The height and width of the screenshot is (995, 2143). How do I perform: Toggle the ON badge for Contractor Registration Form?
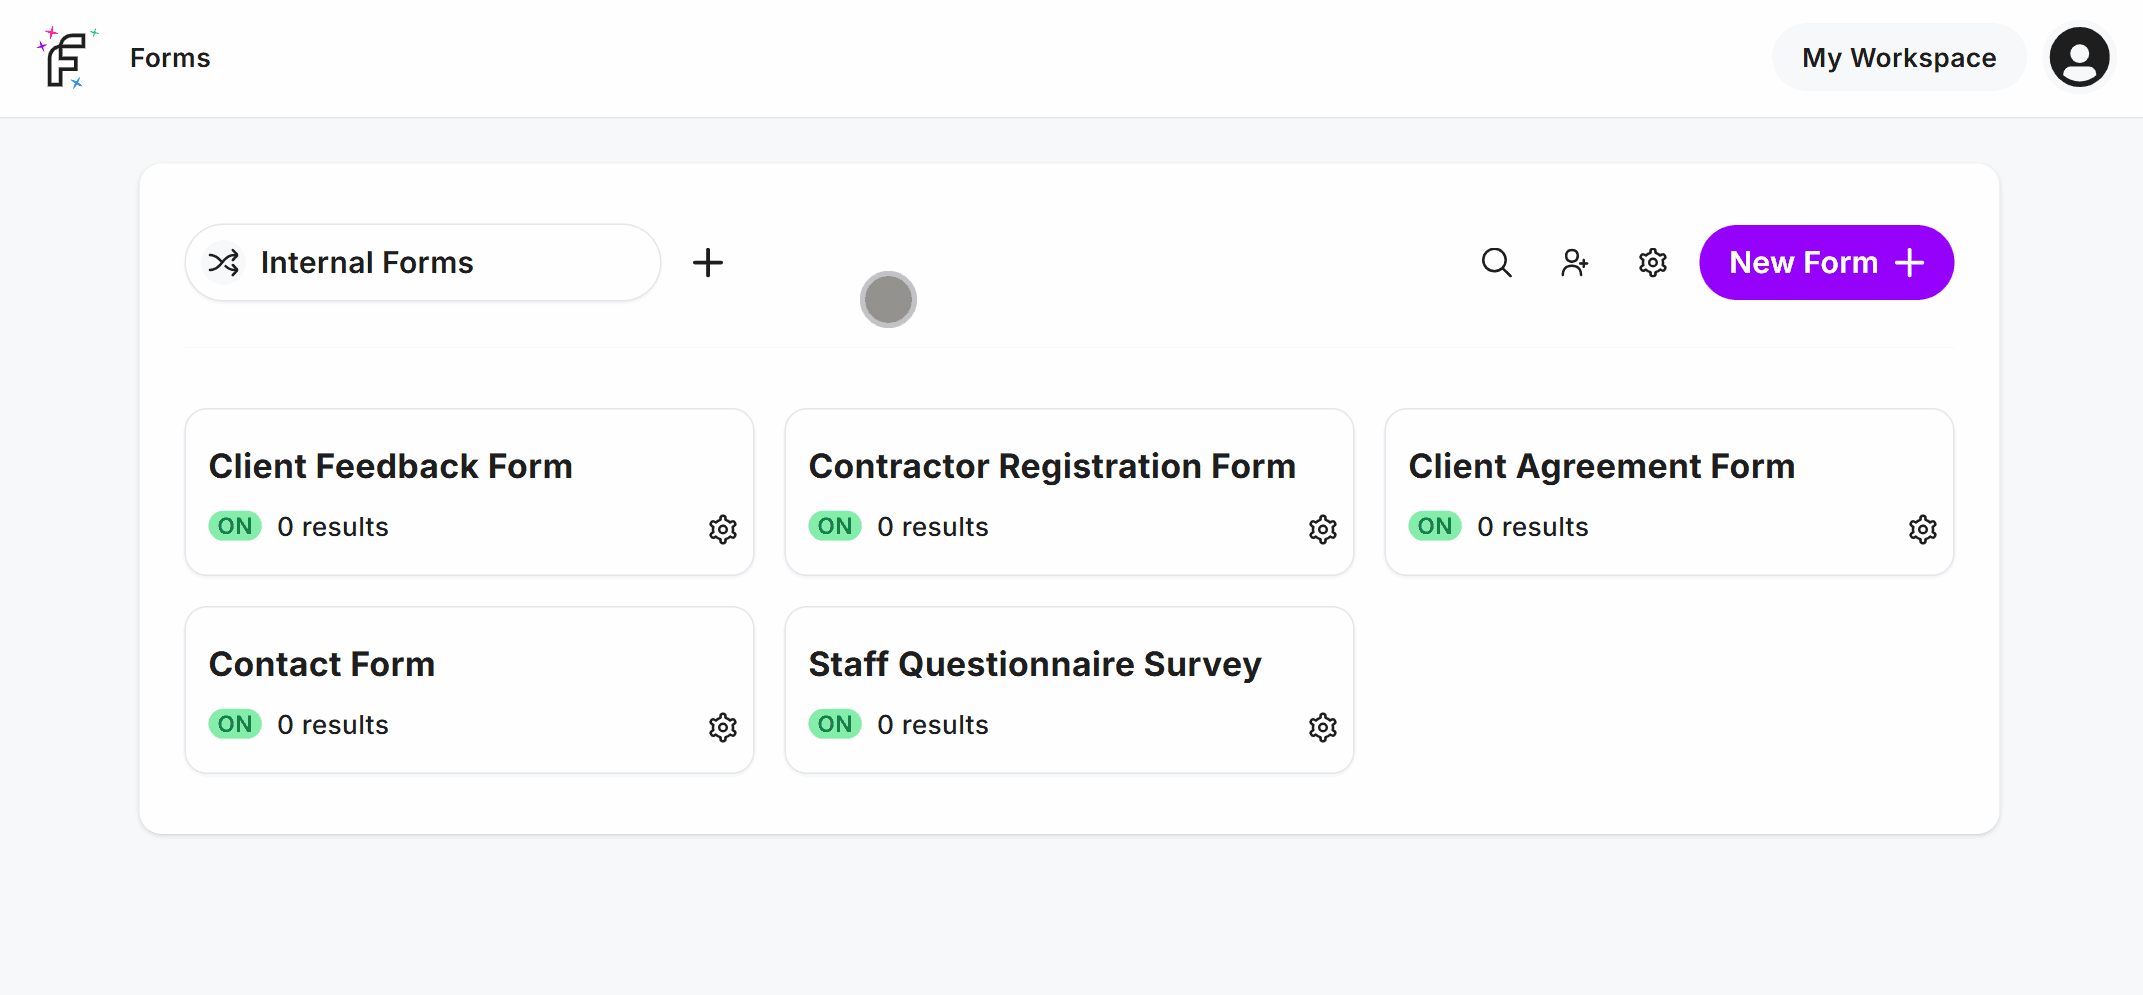(x=835, y=526)
